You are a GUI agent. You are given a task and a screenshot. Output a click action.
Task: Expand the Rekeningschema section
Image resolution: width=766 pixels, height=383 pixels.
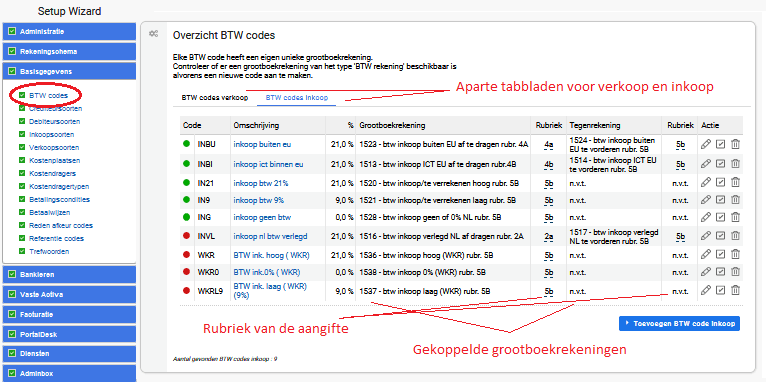(69, 51)
